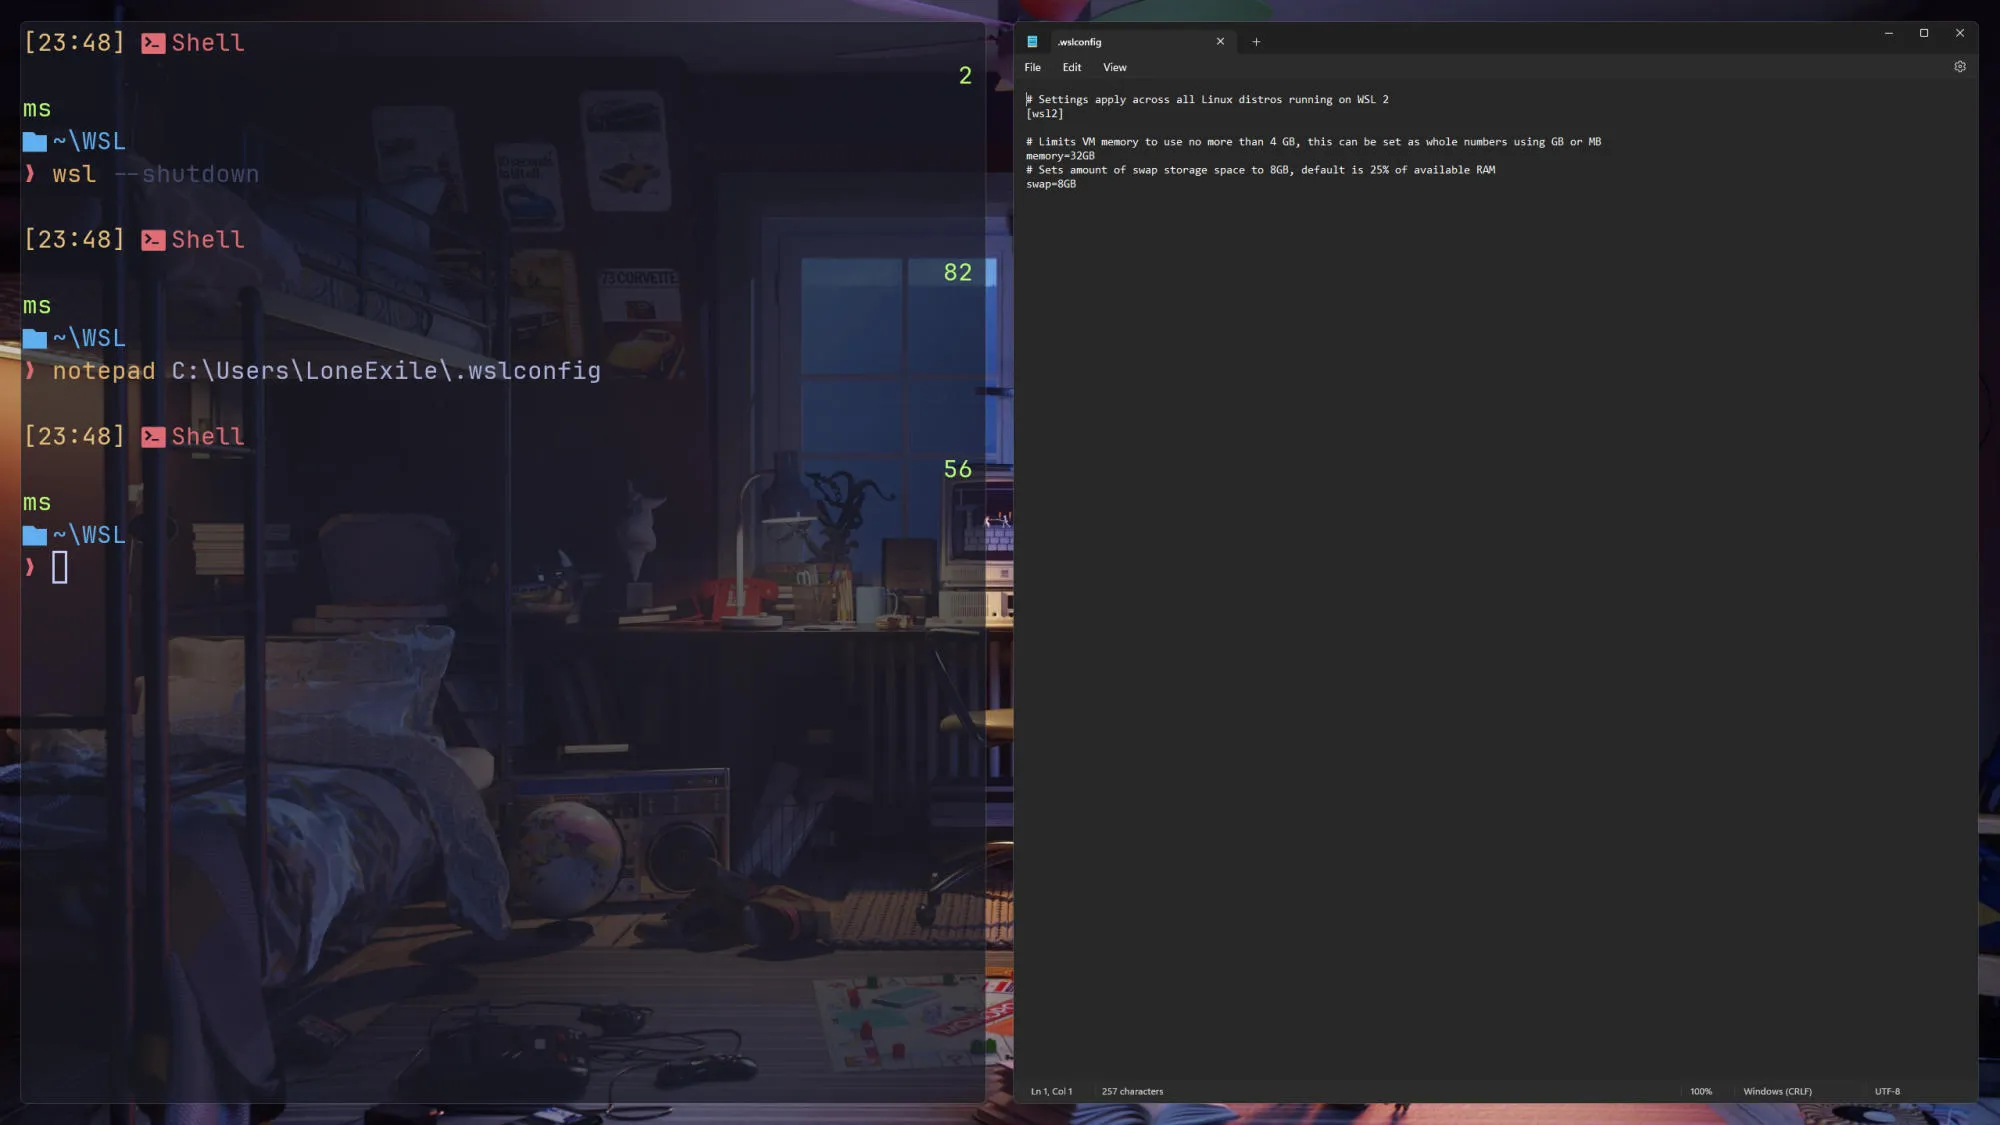Place cursor on the memory=32GB line
The image size is (2000, 1125).
click(1061, 156)
